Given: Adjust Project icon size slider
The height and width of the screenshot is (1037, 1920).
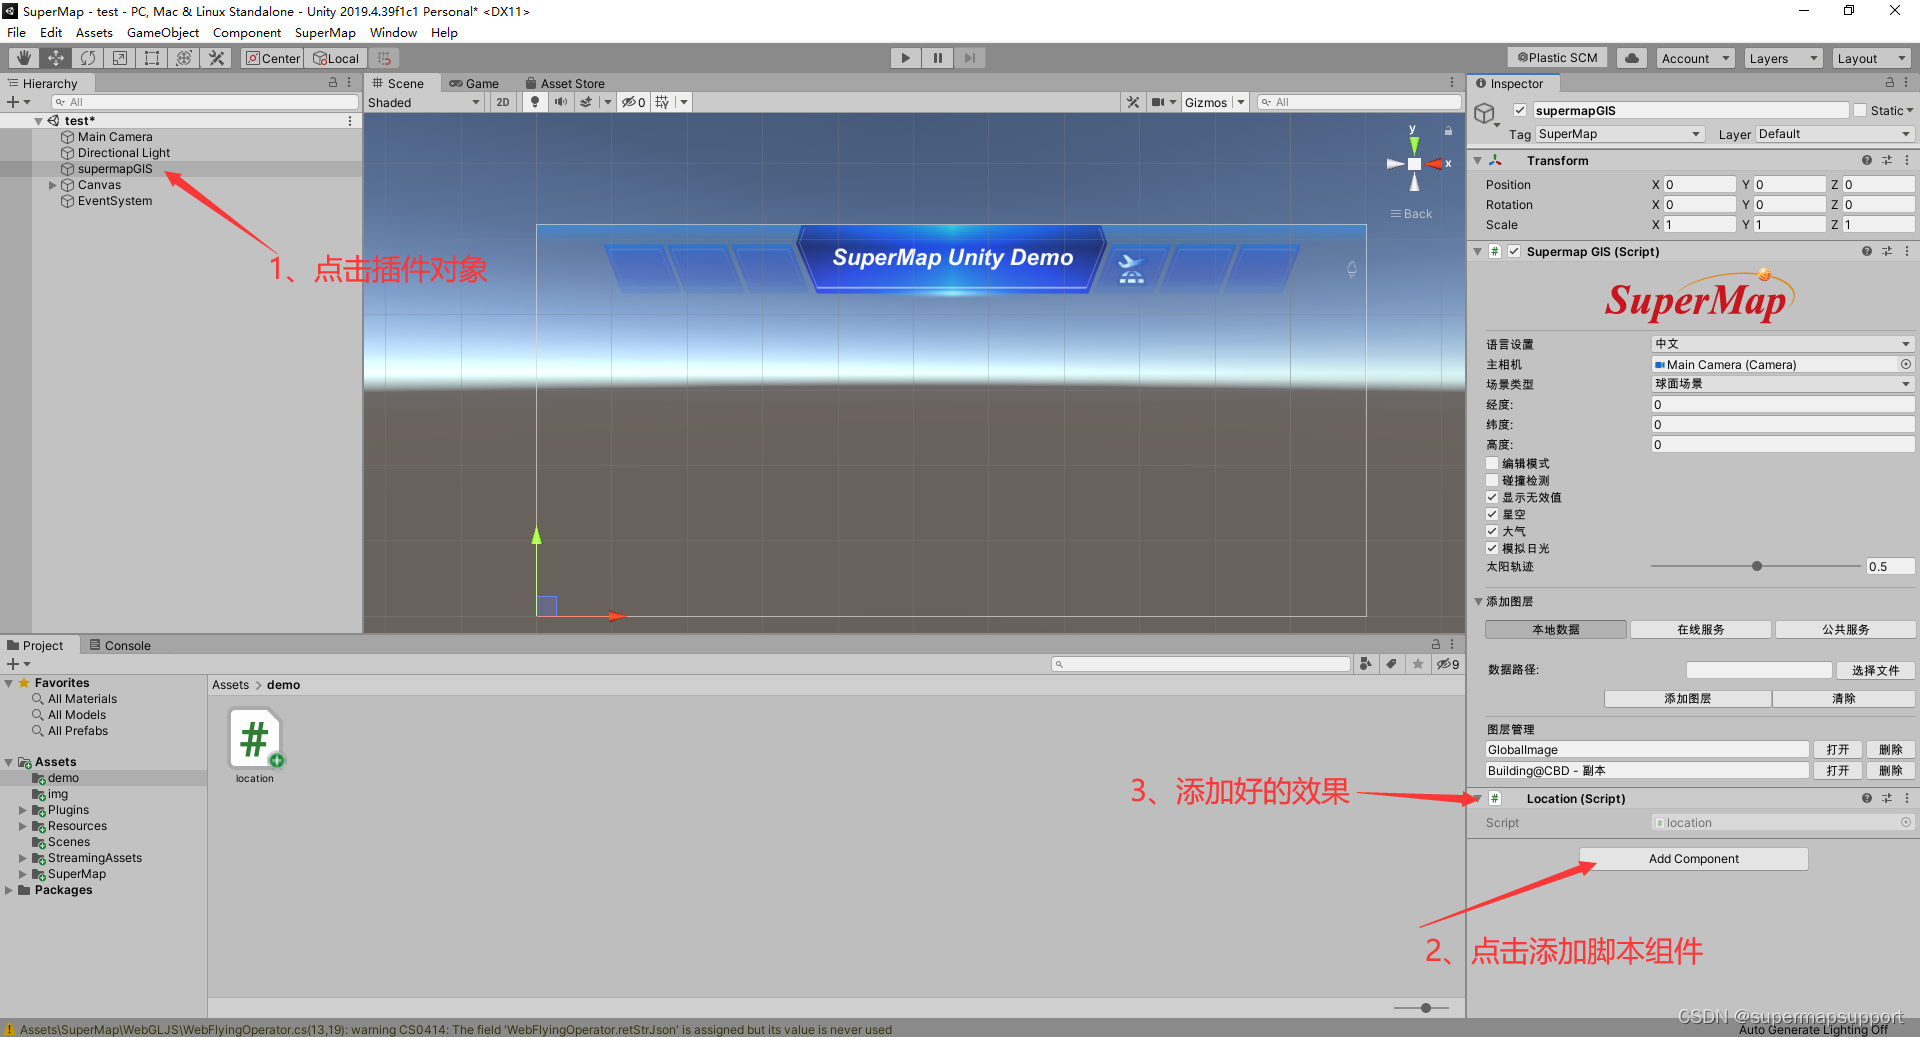Looking at the screenshot, I should coord(1426,1008).
